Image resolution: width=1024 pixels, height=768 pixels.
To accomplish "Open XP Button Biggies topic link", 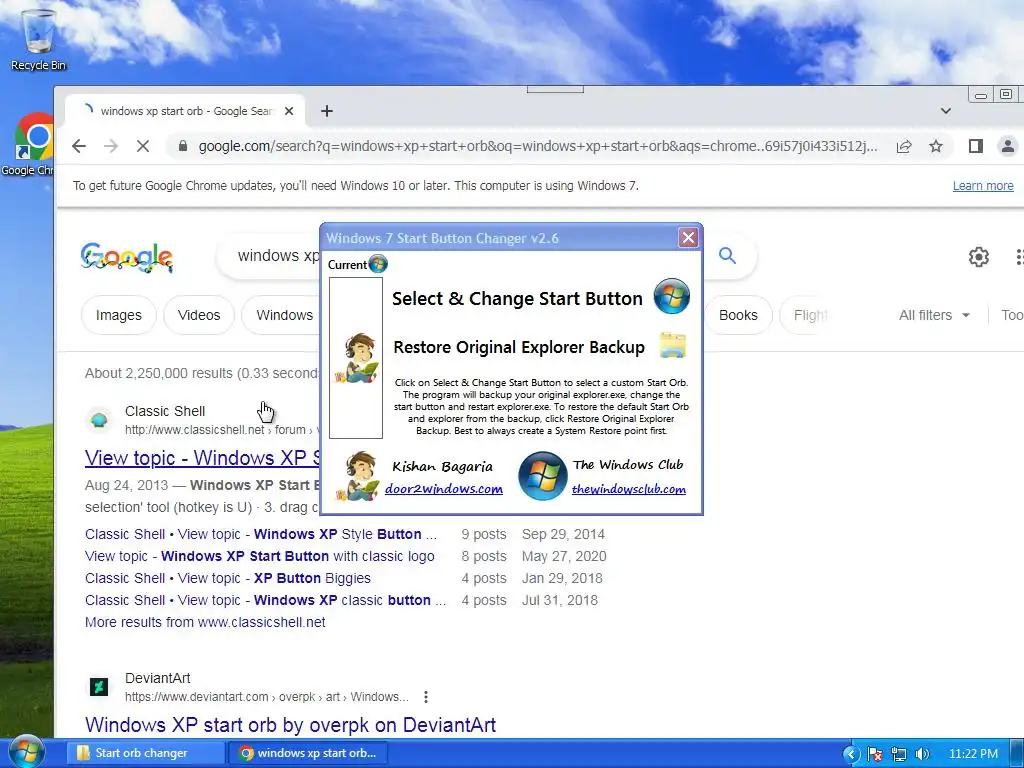I will pos(227,579).
